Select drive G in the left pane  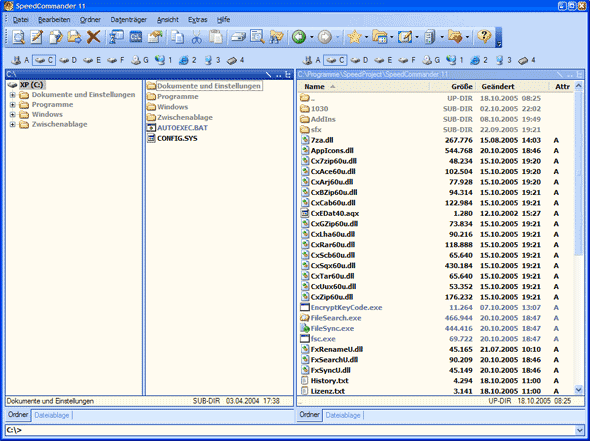coord(140,60)
